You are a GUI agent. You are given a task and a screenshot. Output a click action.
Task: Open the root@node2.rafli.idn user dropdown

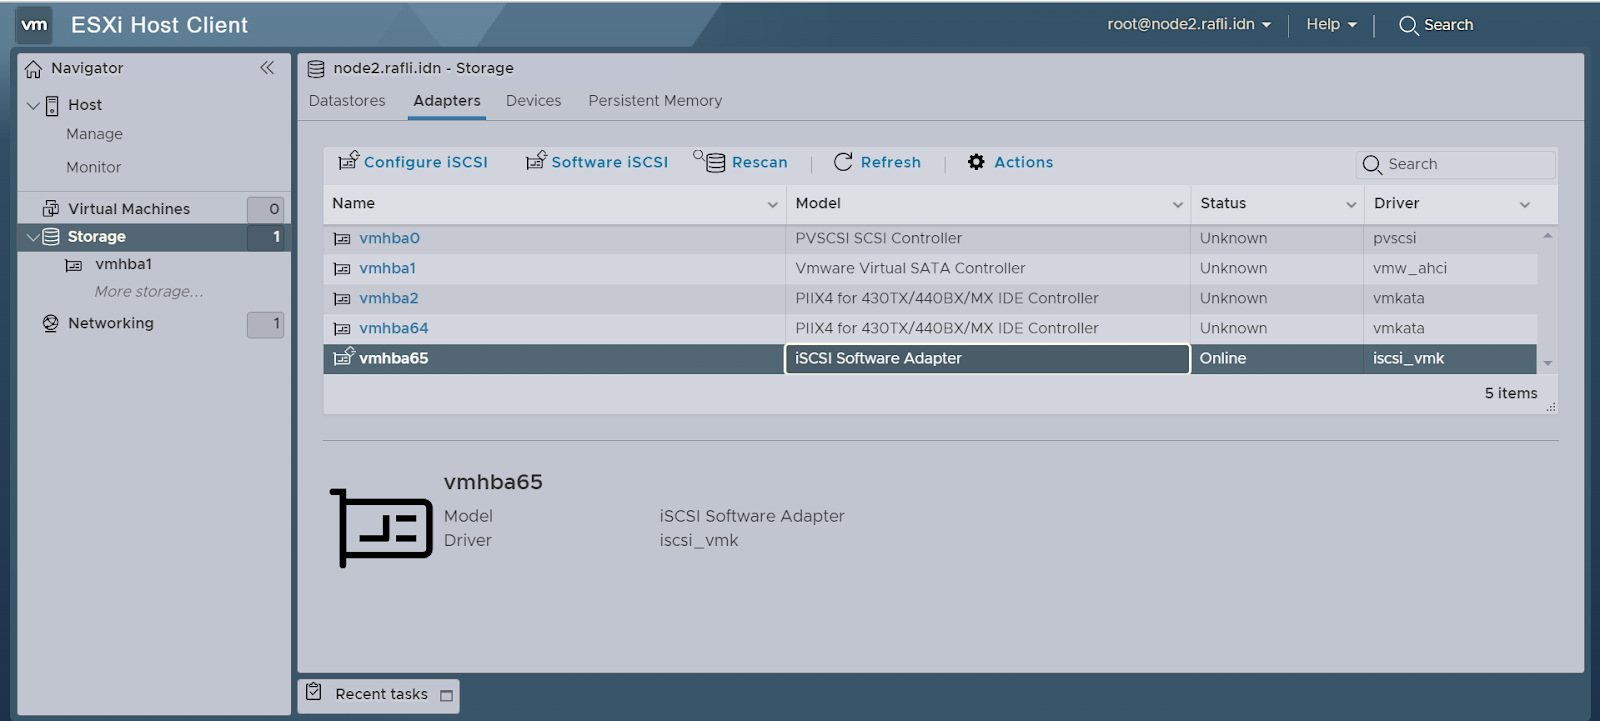(1189, 25)
